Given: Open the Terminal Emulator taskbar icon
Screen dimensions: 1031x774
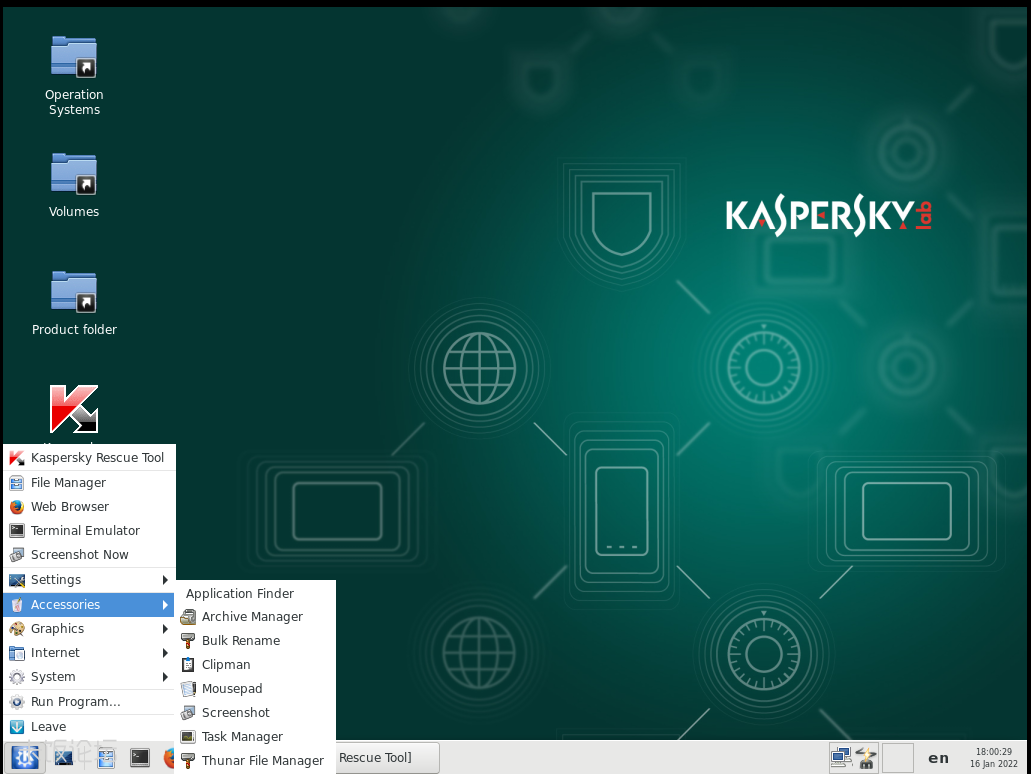Looking at the screenshot, I should pyautogui.click(x=140, y=758).
